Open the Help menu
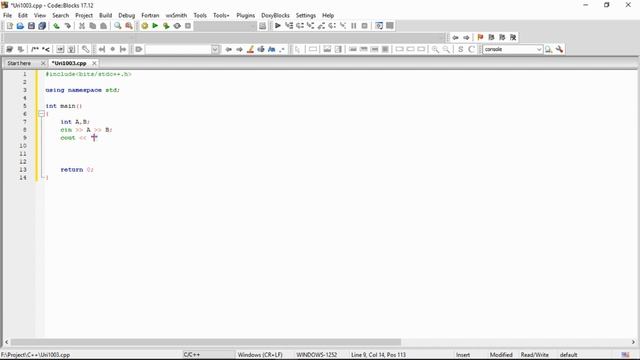 point(328,15)
